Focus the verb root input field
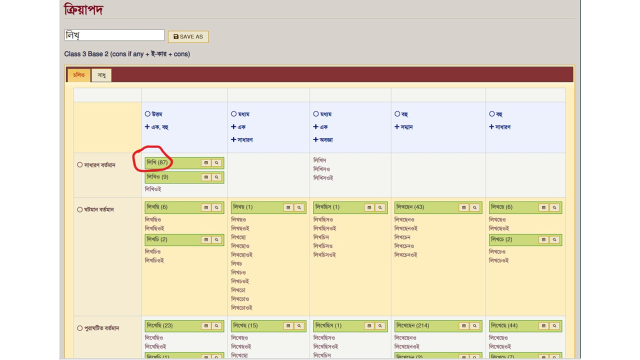Screen dimensions: 640x360 114,35
